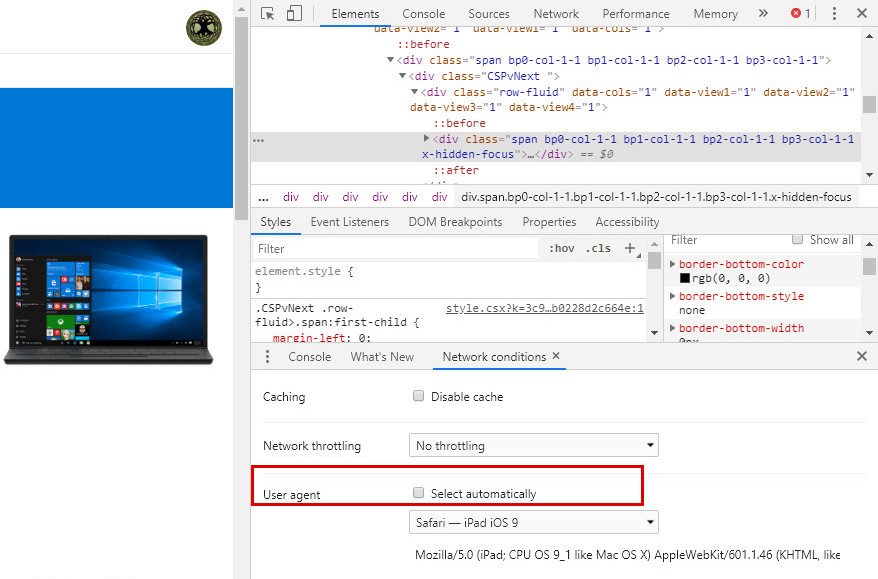Switch to the drawer Console tab
This screenshot has width=878, height=579.
[309, 357]
